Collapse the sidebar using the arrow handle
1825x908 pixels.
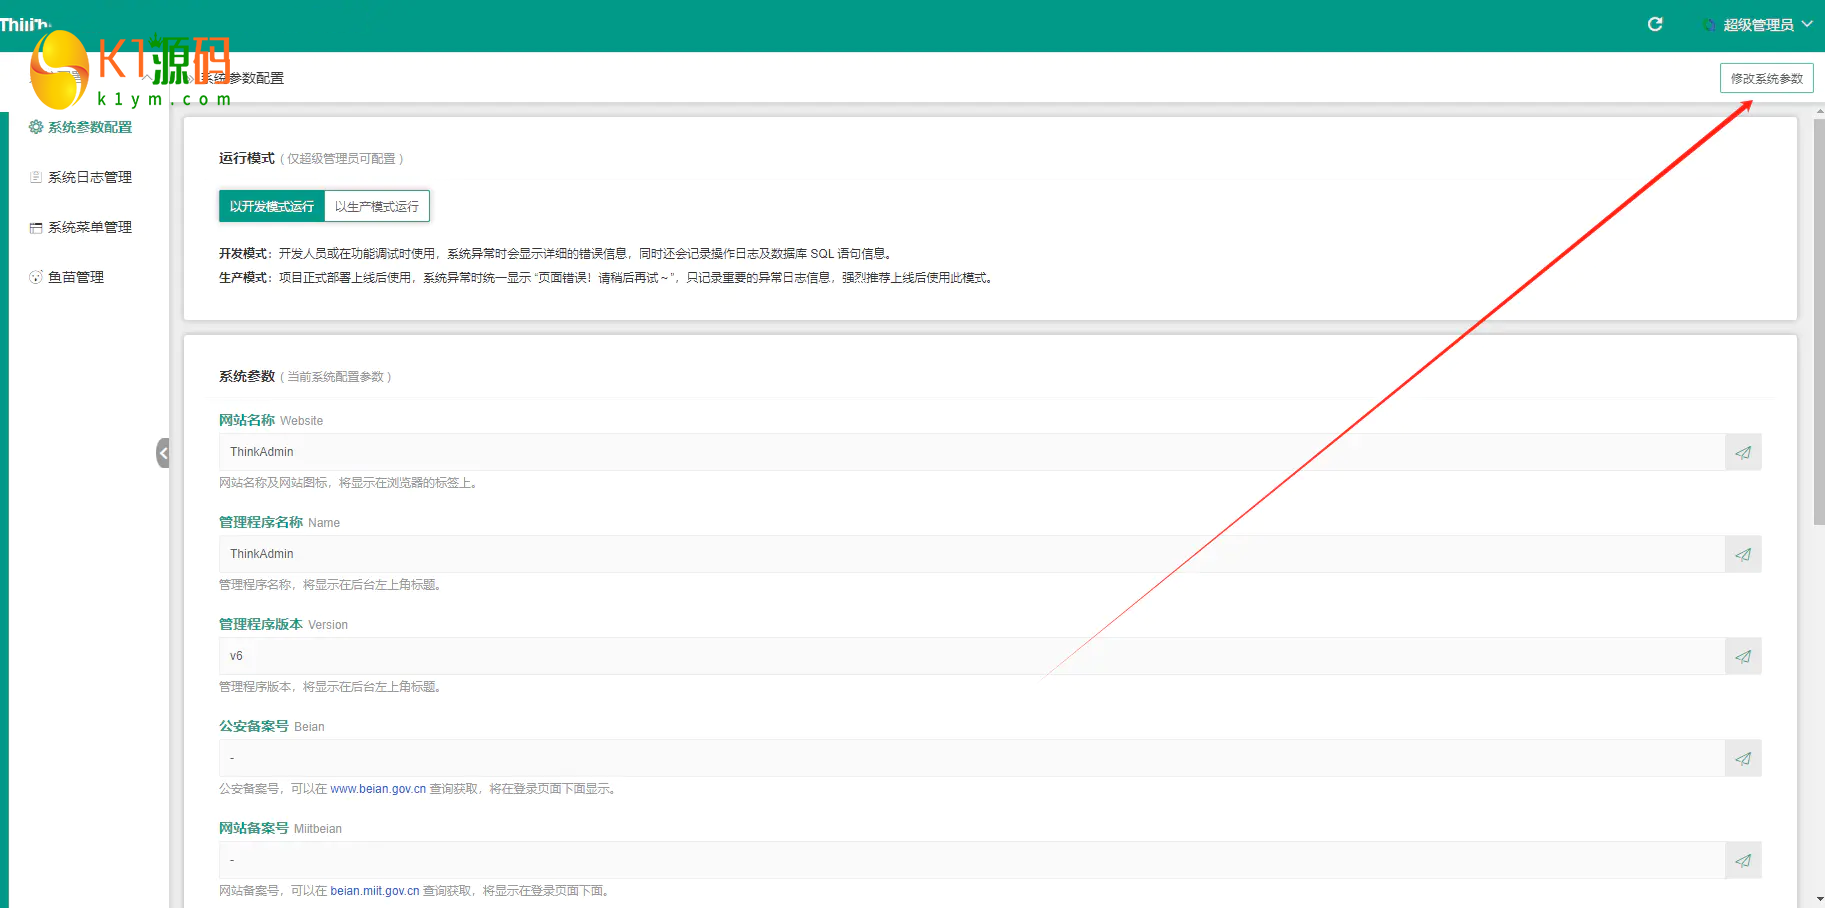pos(163,453)
